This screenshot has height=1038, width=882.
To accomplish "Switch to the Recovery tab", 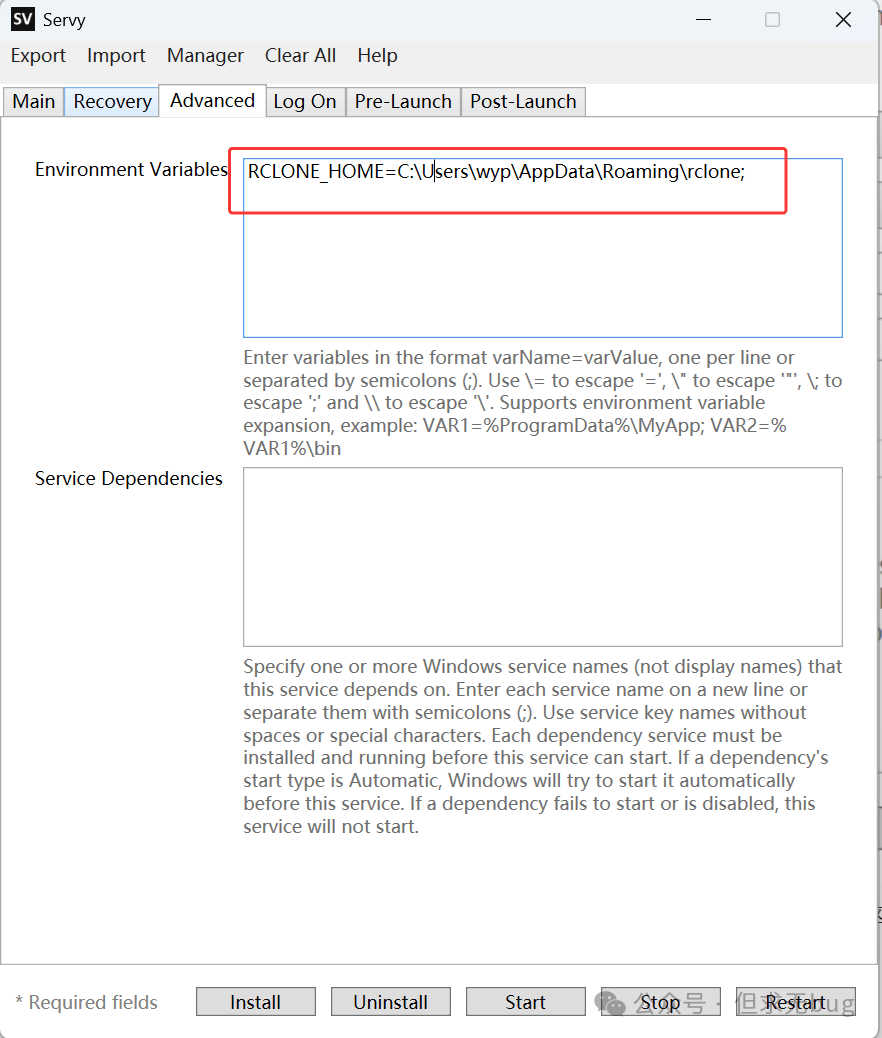I will (x=112, y=102).
